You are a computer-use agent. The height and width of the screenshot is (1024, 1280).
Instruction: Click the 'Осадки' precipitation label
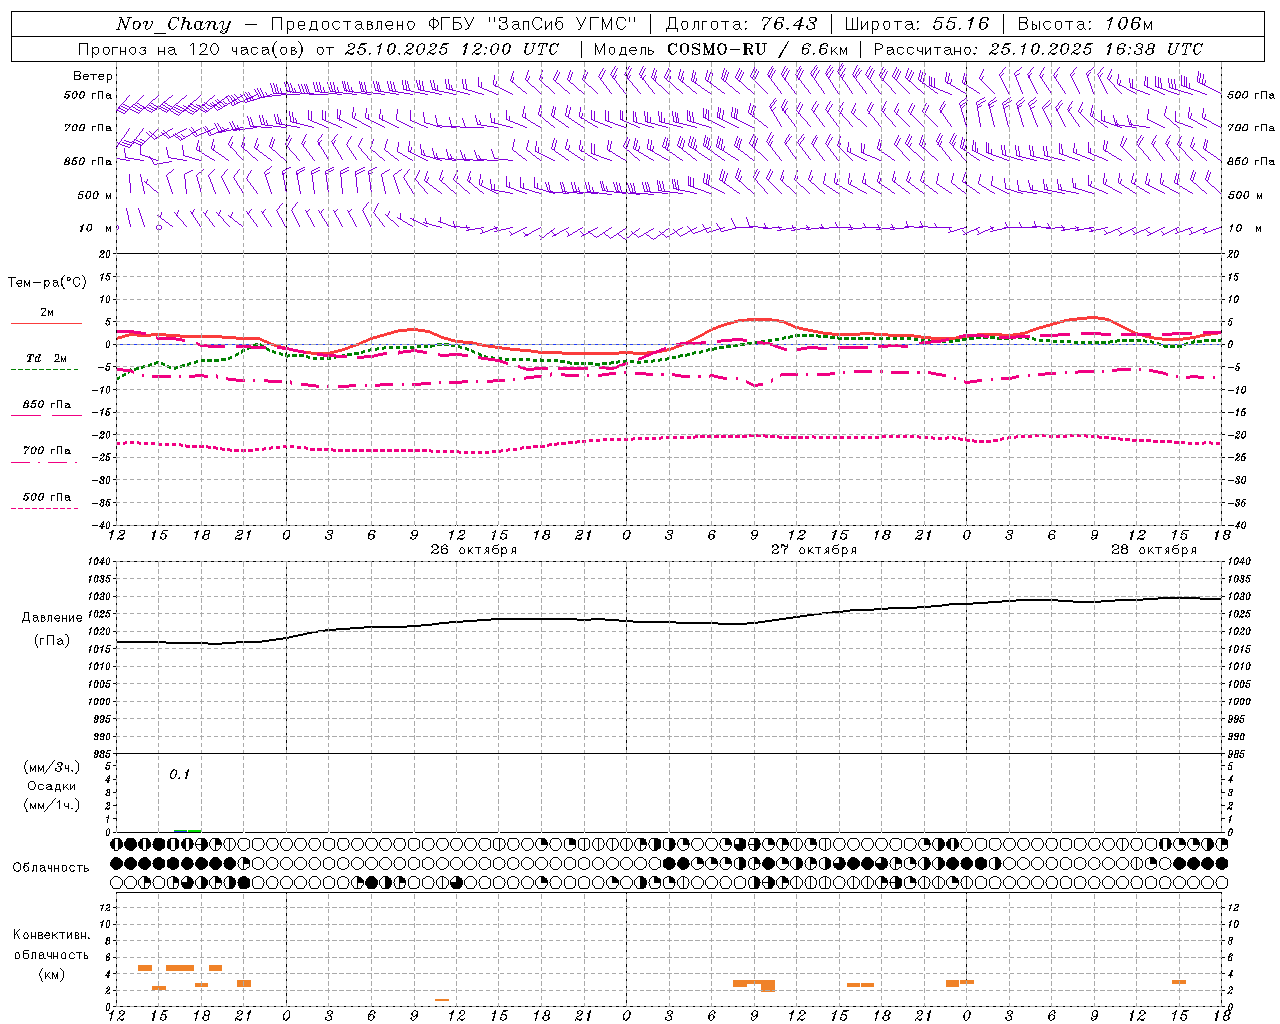click(x=51, y=786)
